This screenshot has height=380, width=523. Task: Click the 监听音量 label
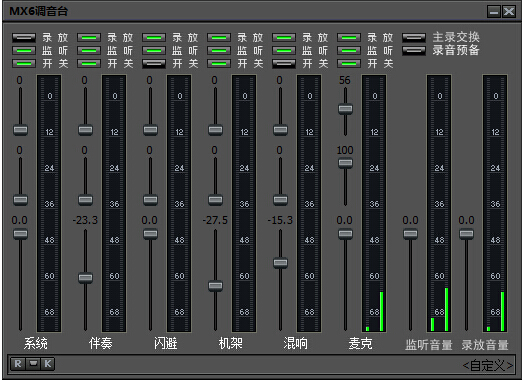tap(429, 345)
